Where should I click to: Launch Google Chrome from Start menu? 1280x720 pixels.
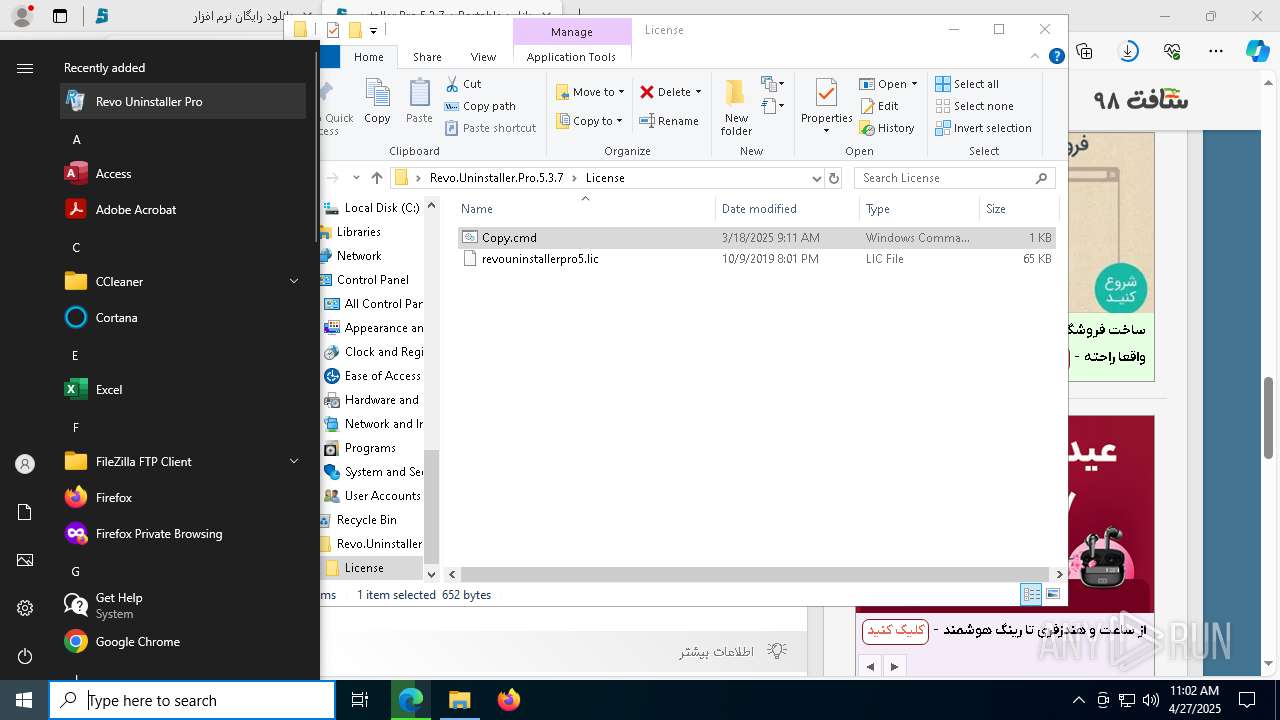click(183, 641)
